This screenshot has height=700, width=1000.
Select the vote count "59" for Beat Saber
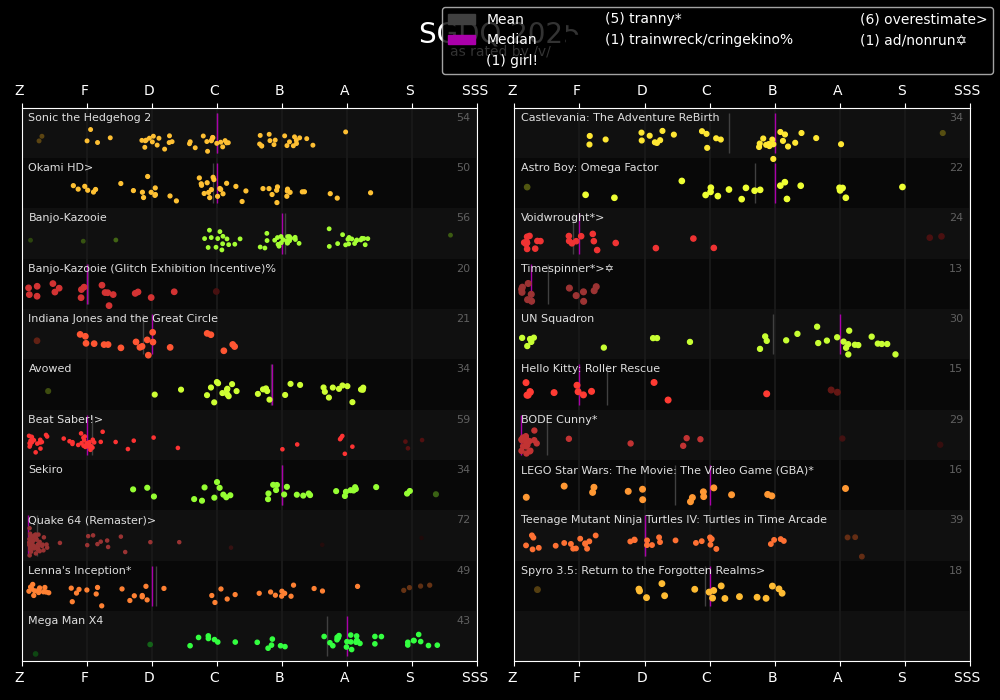tap(463, 419)
